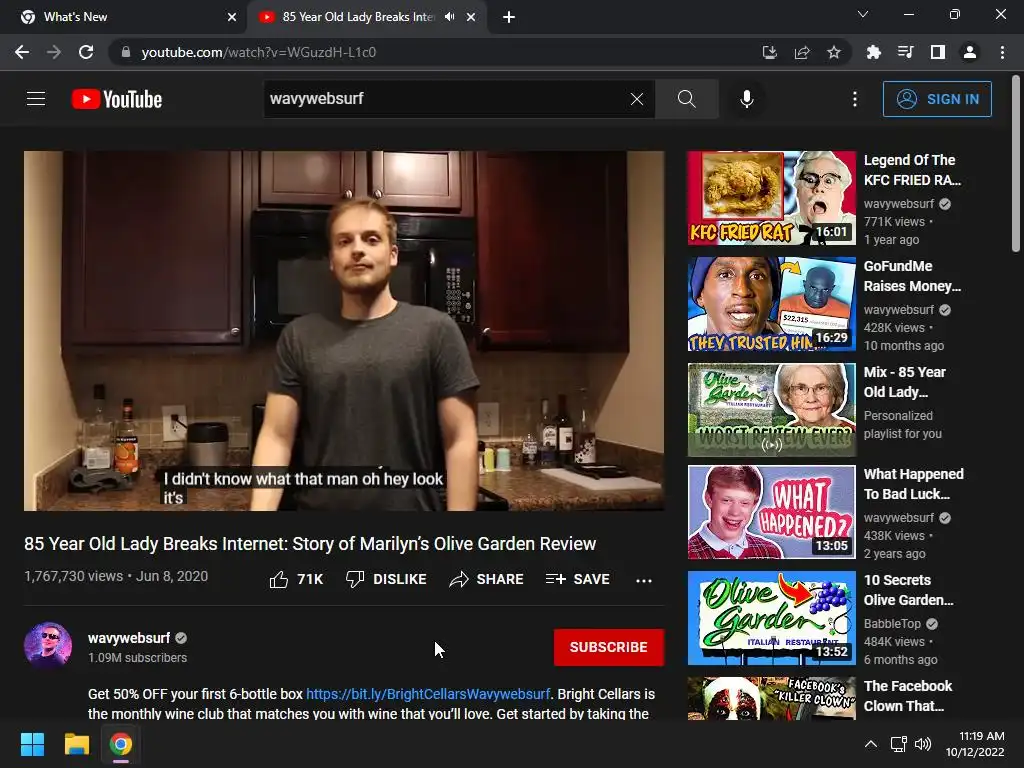
Task: Open Facebook's Killer Clown thumbnail
Action: click(x=771, y=698)
